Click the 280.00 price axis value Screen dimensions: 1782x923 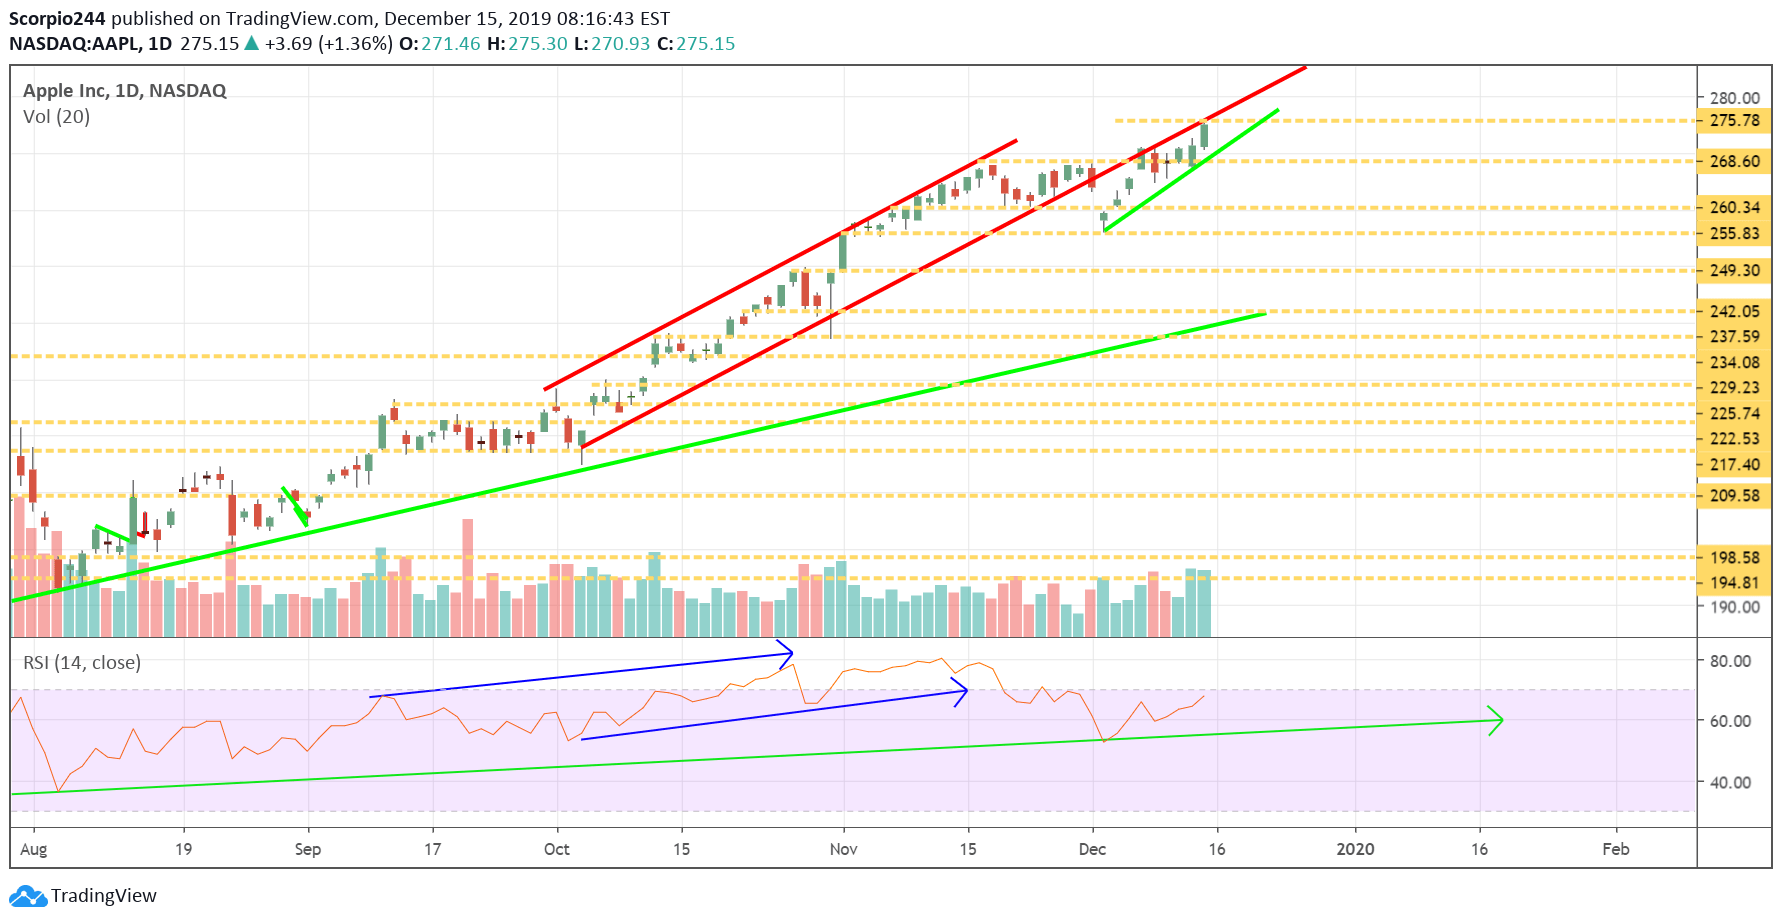1734,98
